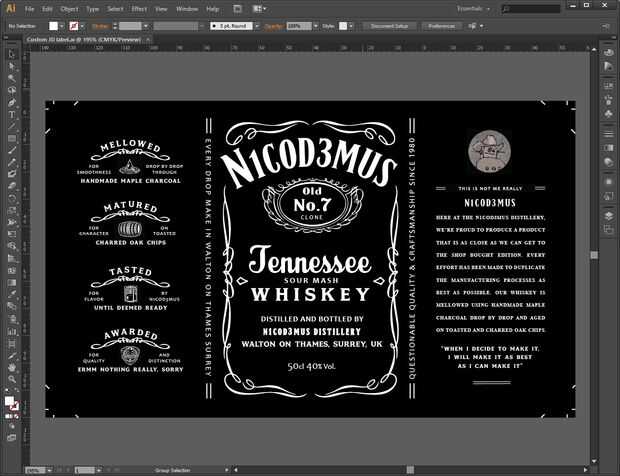620x476 pixels.
Task: Switch to the Custom JD label document tab
Action: tap(84, 40)
